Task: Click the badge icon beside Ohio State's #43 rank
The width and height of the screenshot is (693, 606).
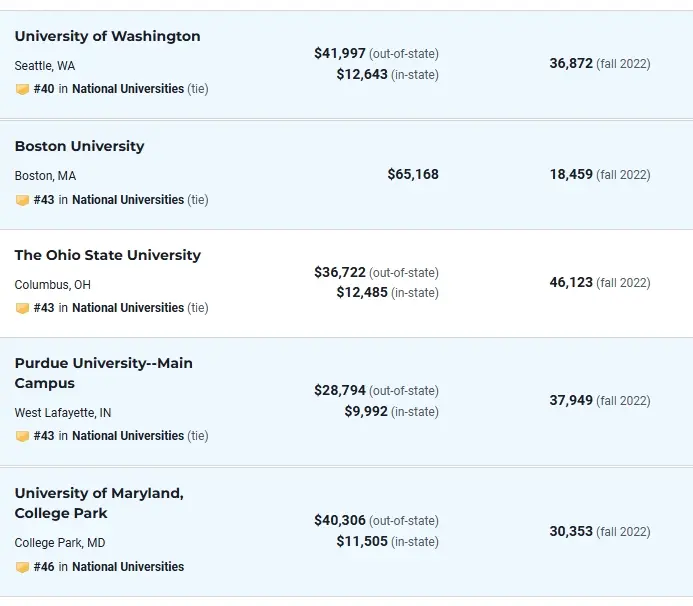Action: pyautogui.click(x=22, y=308)
